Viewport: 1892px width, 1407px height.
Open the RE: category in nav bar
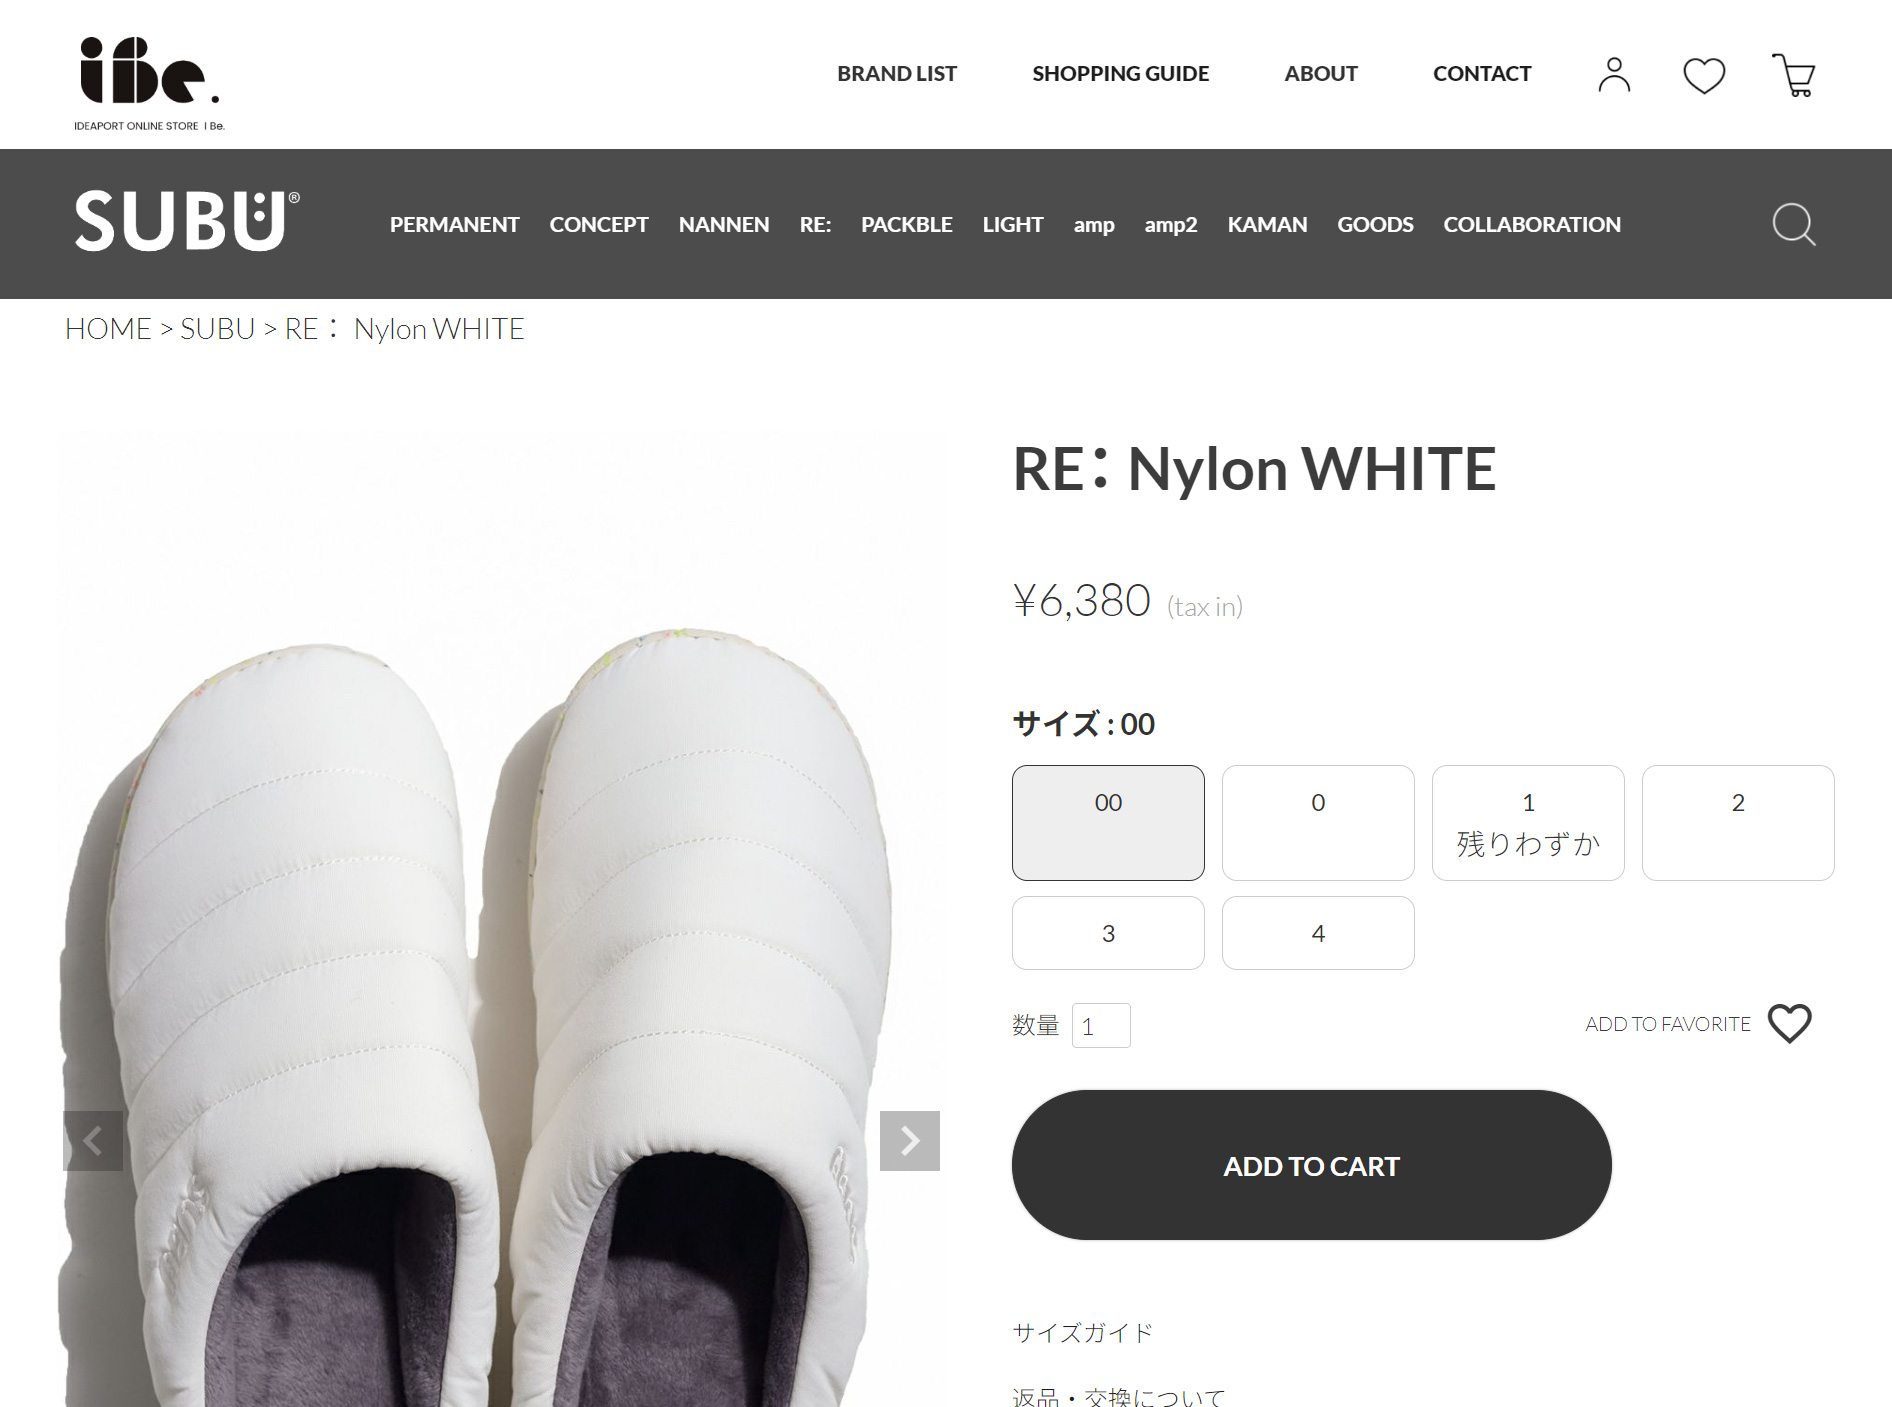(x=815, y=225)
